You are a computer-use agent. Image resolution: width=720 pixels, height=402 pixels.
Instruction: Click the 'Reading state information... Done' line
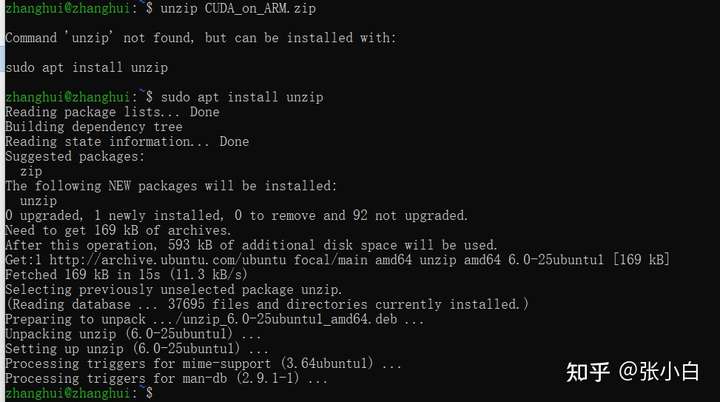[127, 142]
